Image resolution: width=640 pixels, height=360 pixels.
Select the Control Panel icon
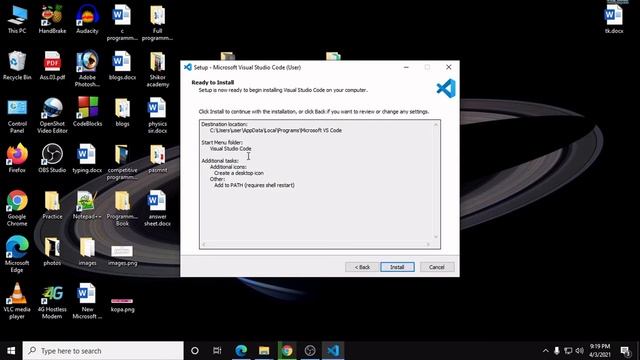tap(17, 116)
